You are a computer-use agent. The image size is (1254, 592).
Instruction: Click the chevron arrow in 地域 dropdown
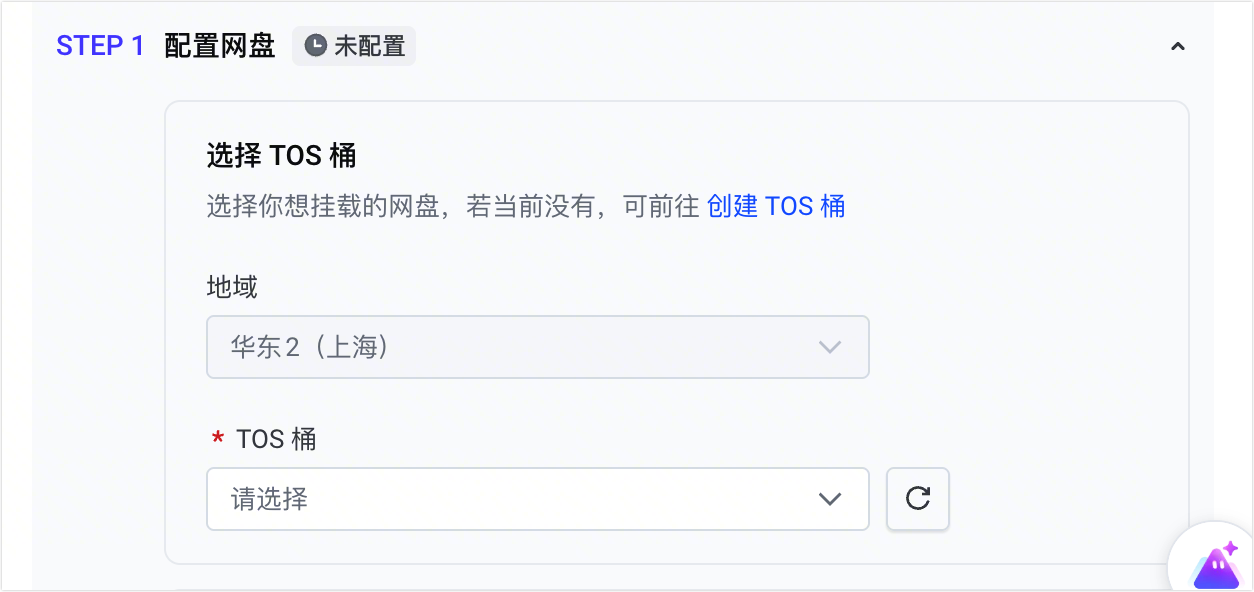tap(829, 347)
